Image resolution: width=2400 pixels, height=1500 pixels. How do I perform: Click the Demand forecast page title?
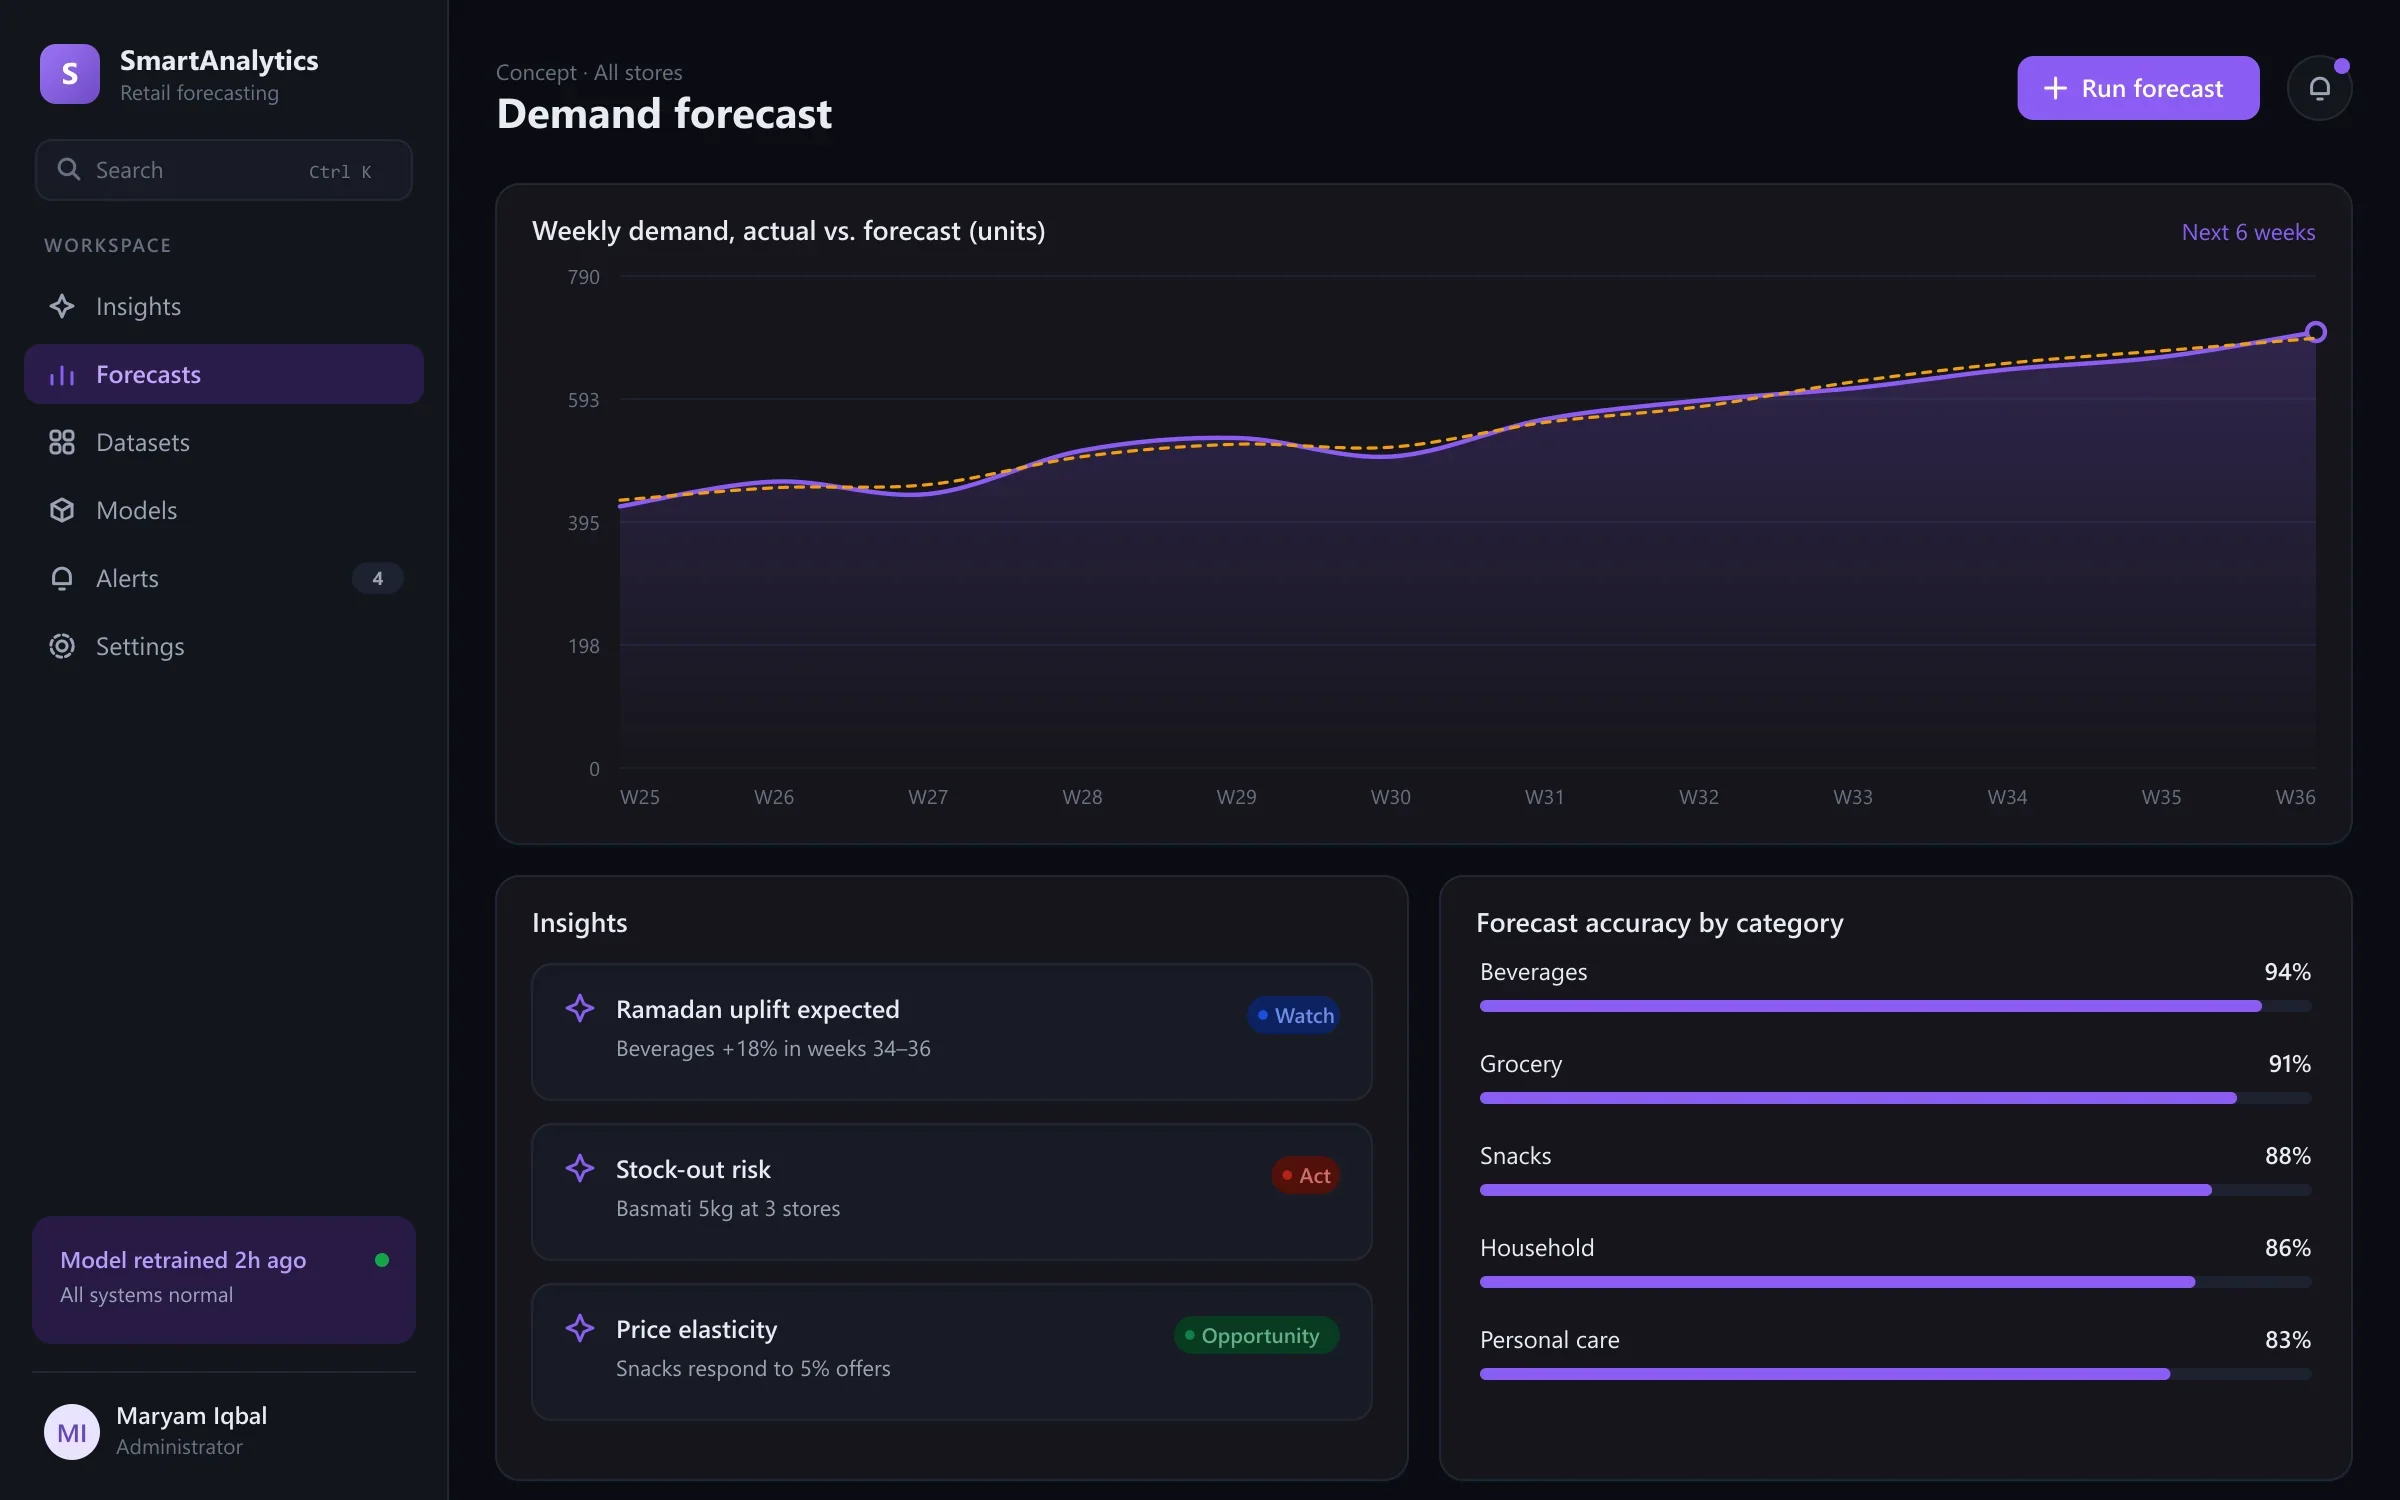(x=664, y=114)
